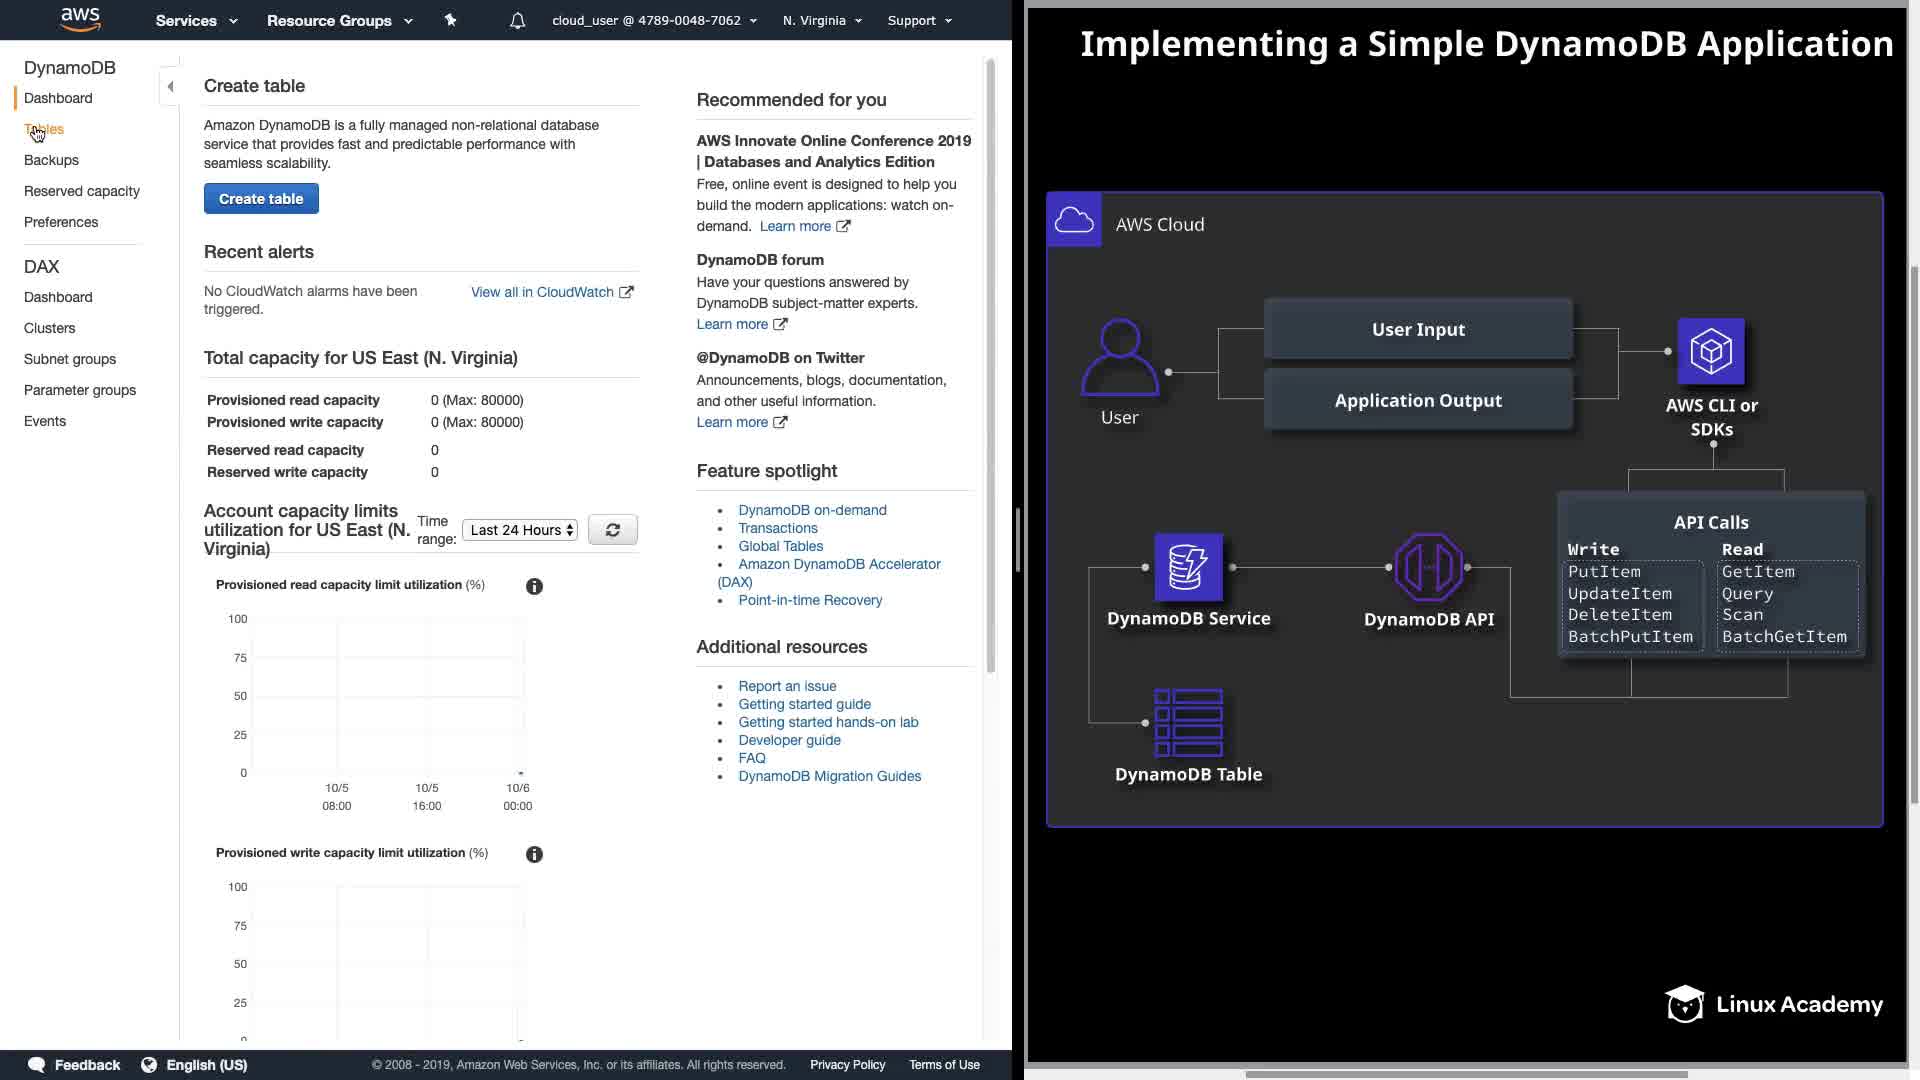Open the Services dropdown menu
The width and height of the screenshot is (1920, 1080).
[x=196, y=20]
